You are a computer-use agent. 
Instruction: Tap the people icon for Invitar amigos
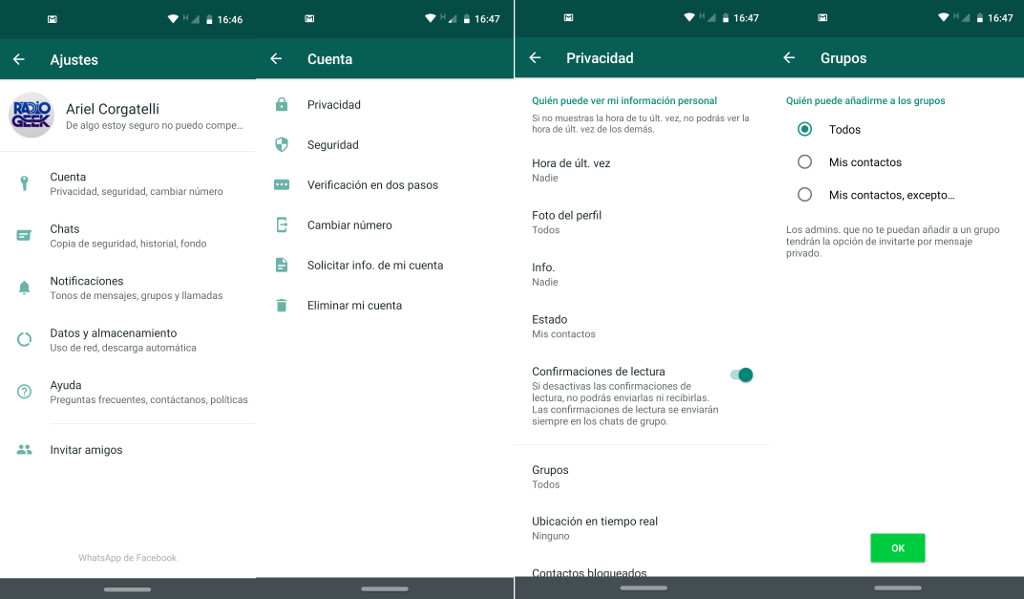pyautogui.click(x=24, y=450)
